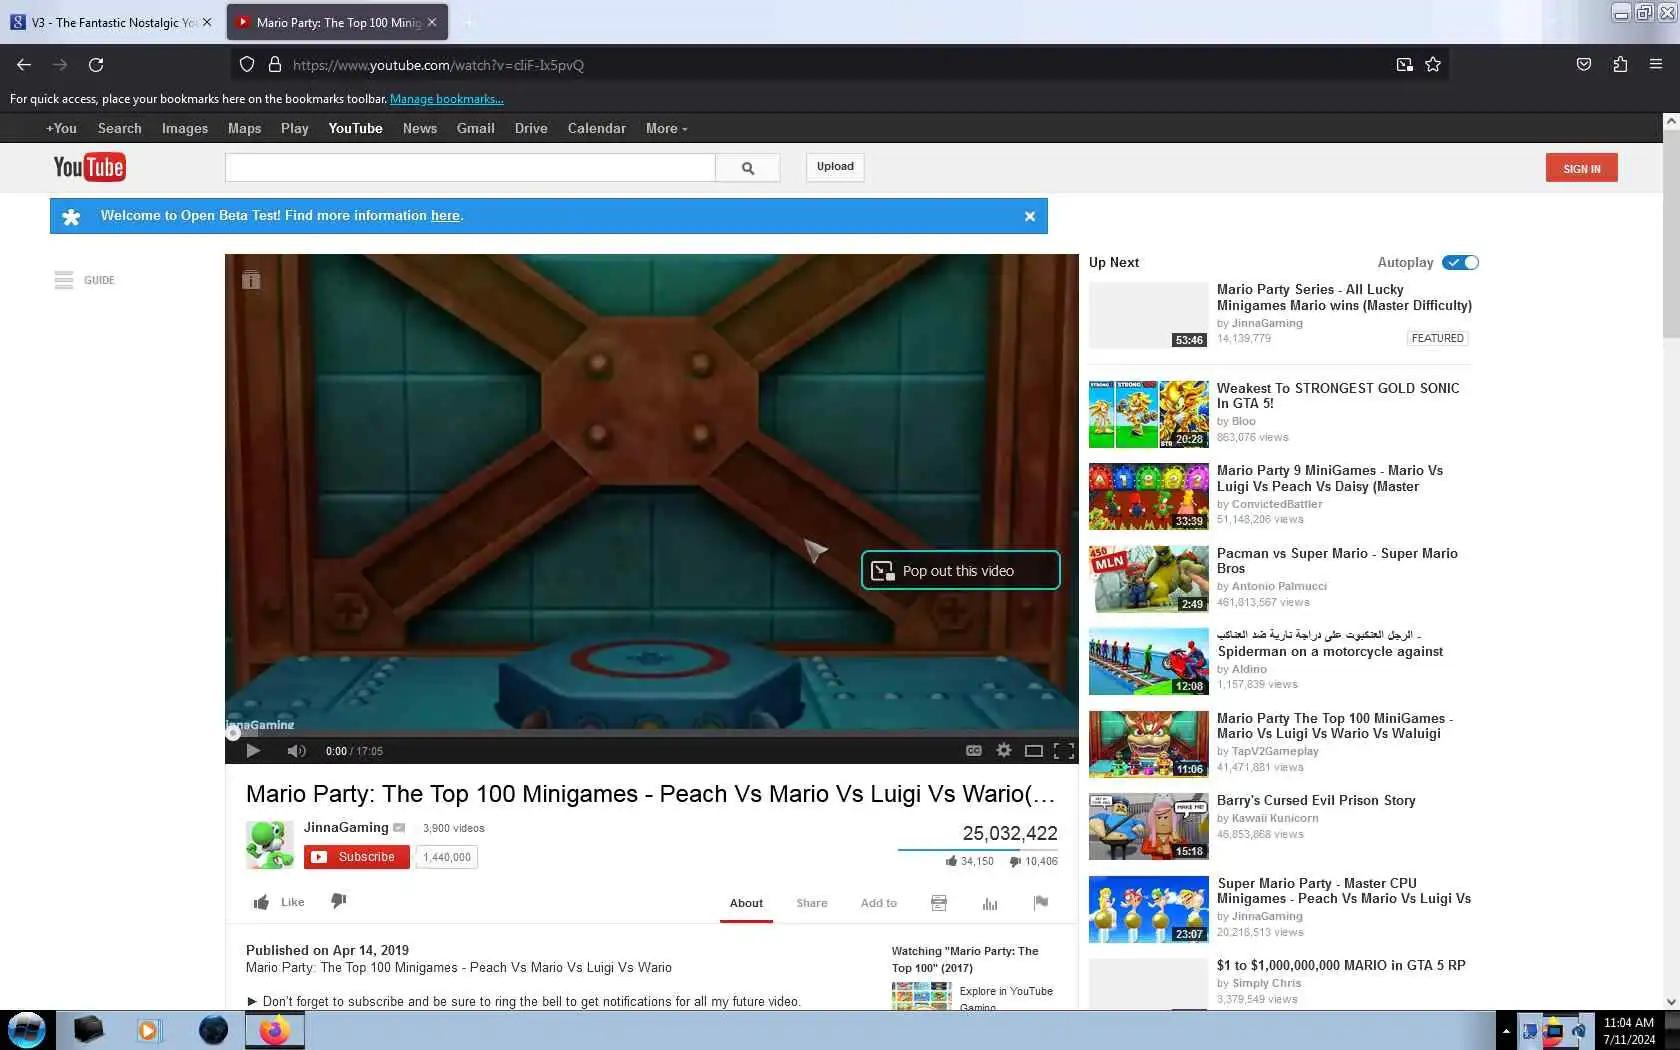Open the 'here' link in the banner
The height and width of the screenshot is (1050, 1680).
(445, 216)
